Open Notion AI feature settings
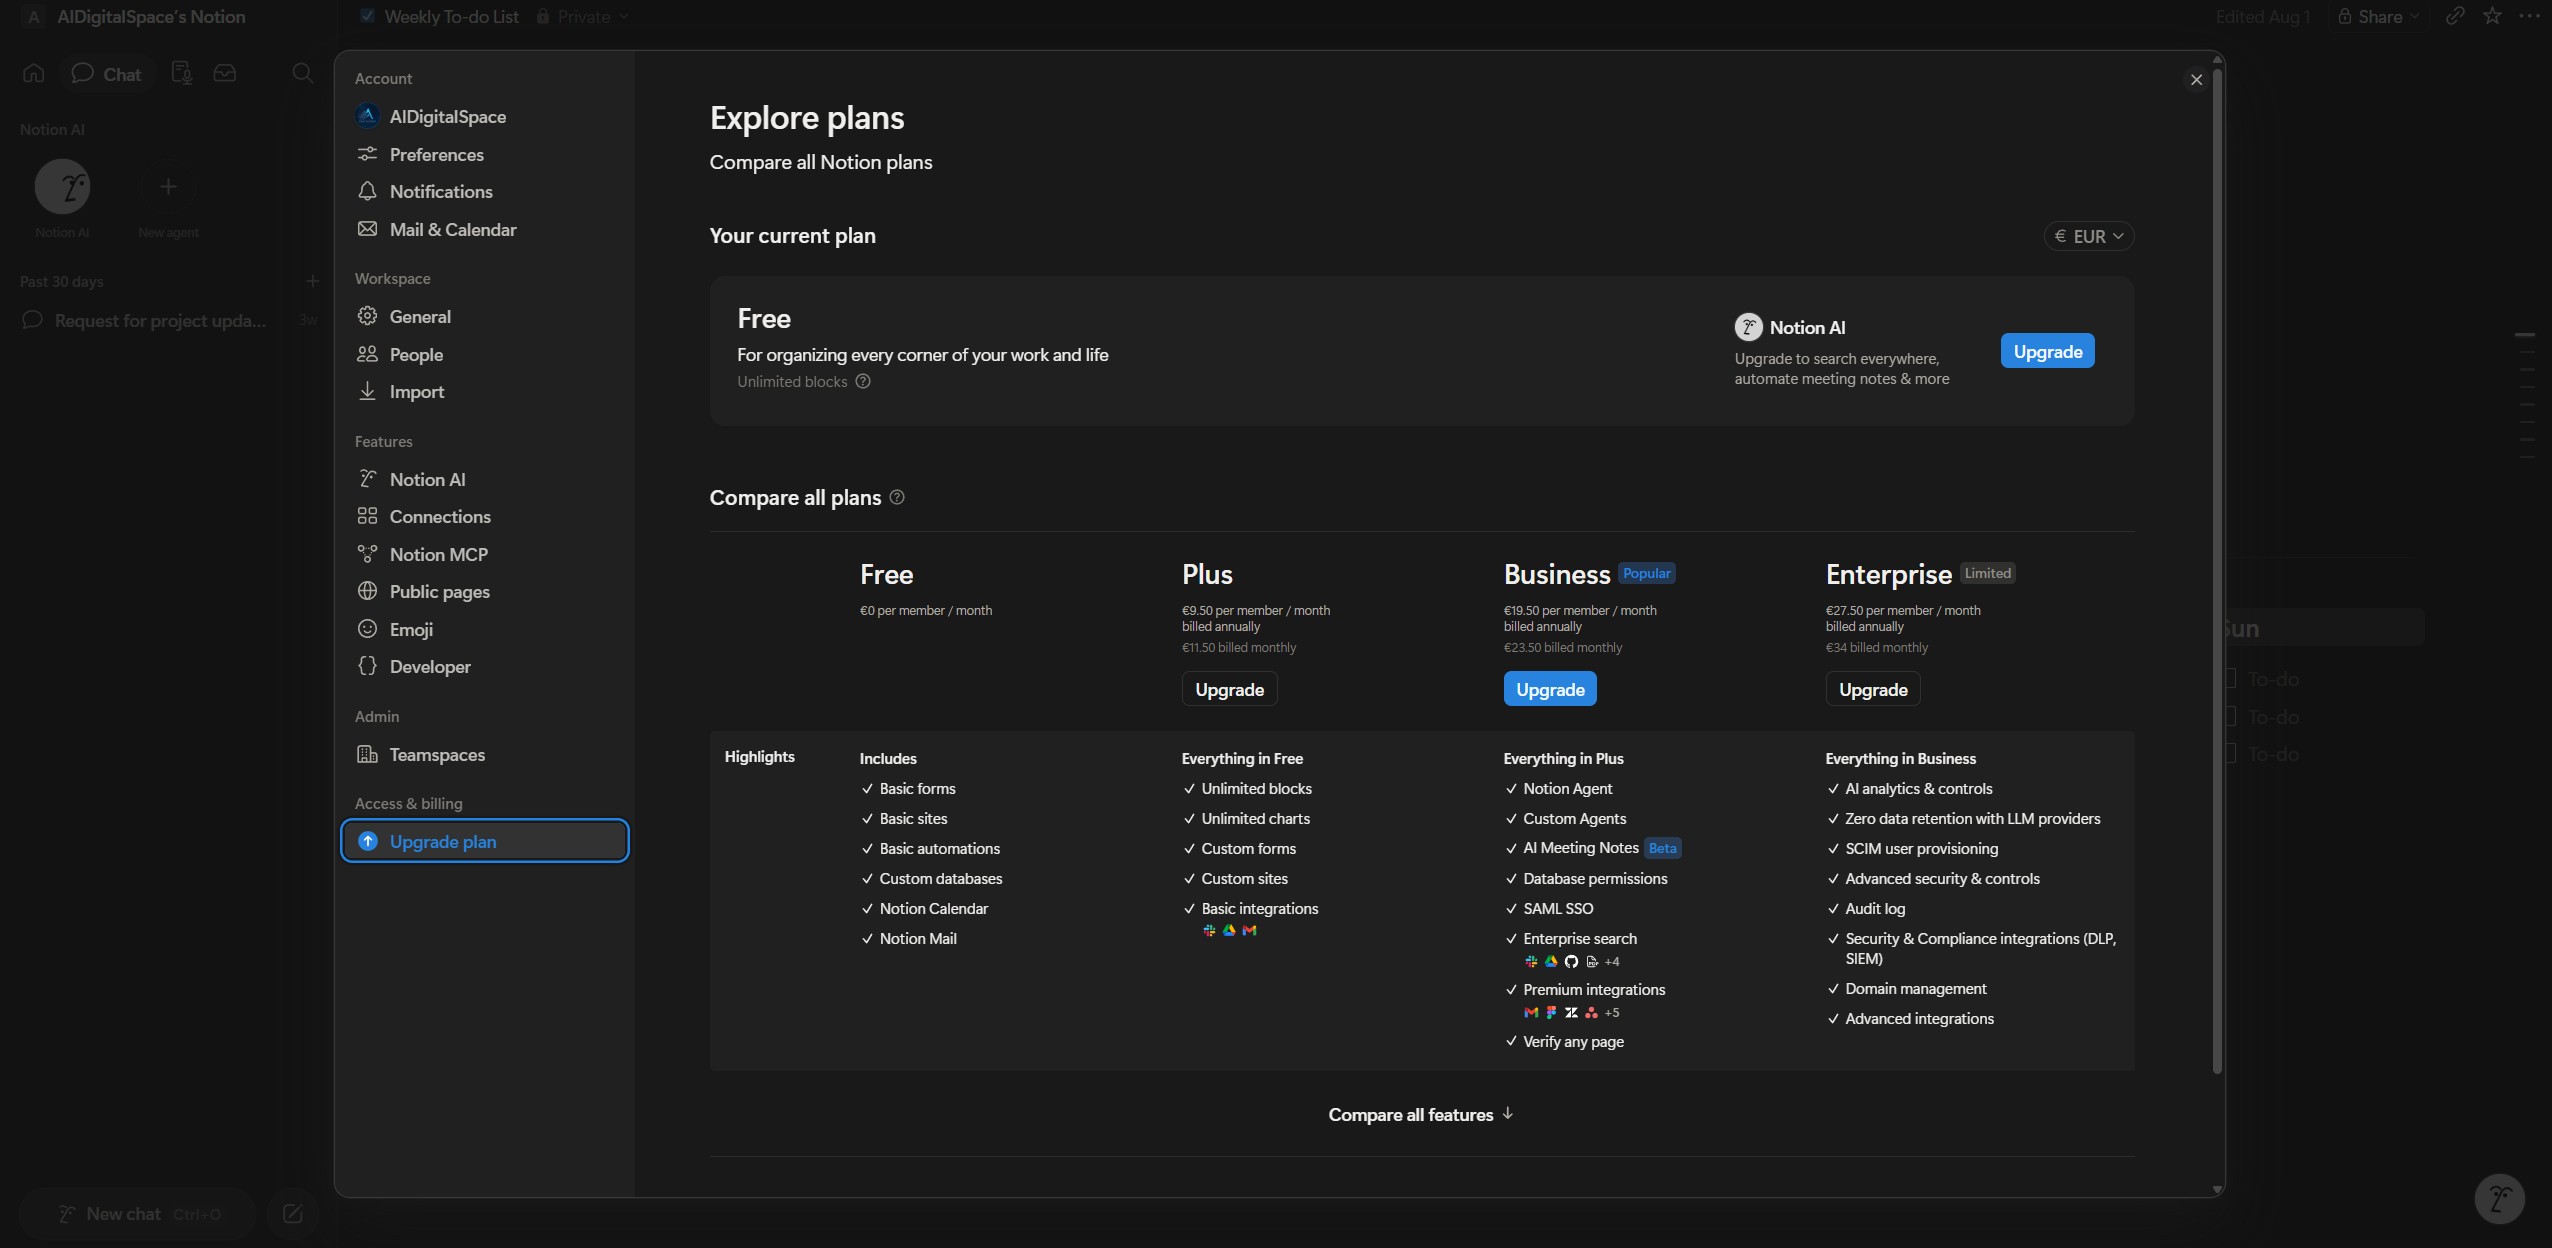This screenshot has height=1248, width=2552. 484,479
